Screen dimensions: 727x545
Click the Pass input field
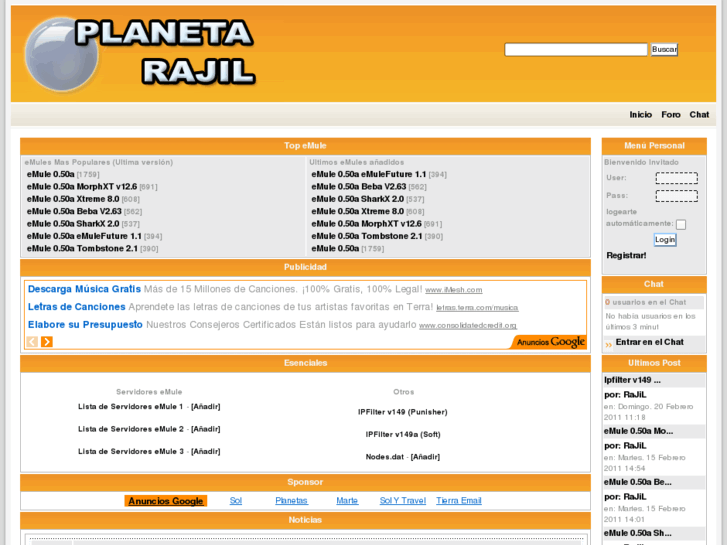[x=676, y=196]
